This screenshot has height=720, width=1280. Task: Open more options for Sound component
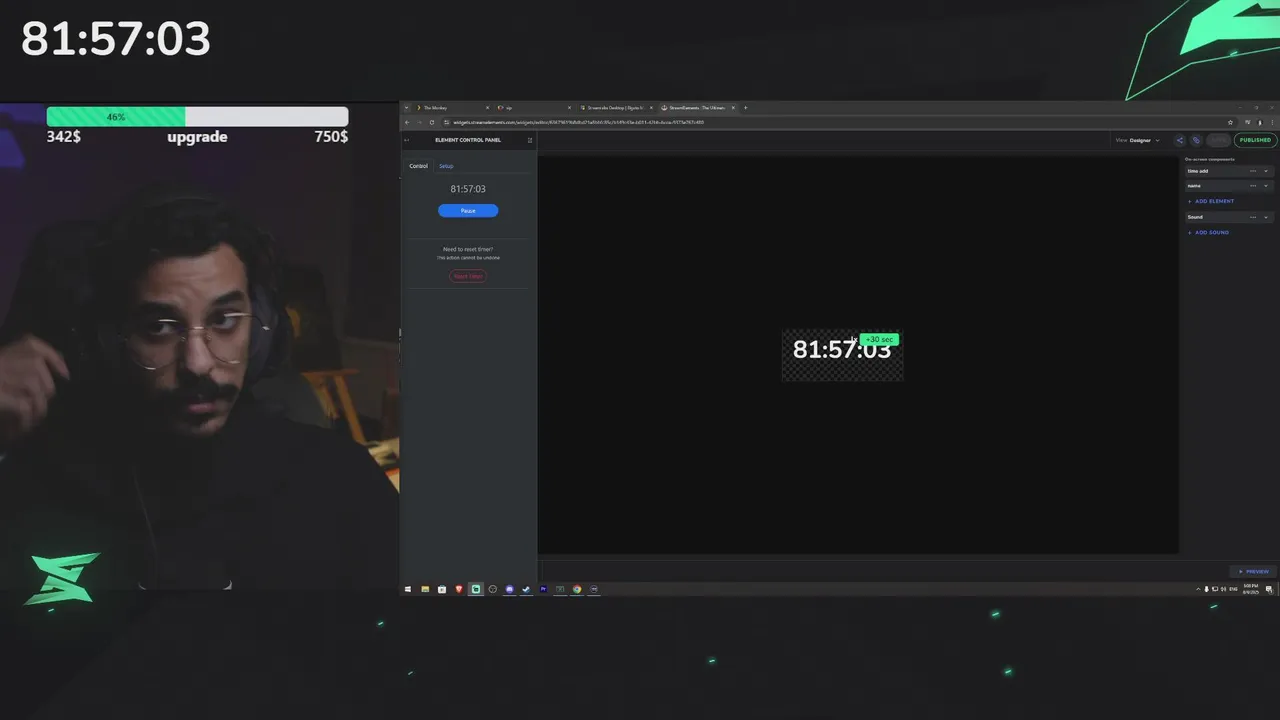coord(1252,217)
